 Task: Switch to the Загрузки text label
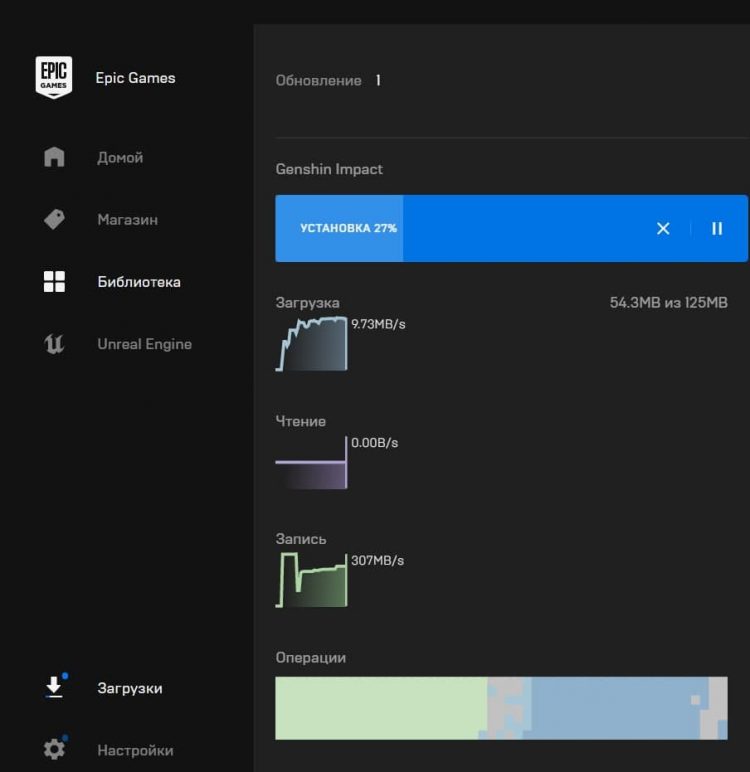point(130,688)
